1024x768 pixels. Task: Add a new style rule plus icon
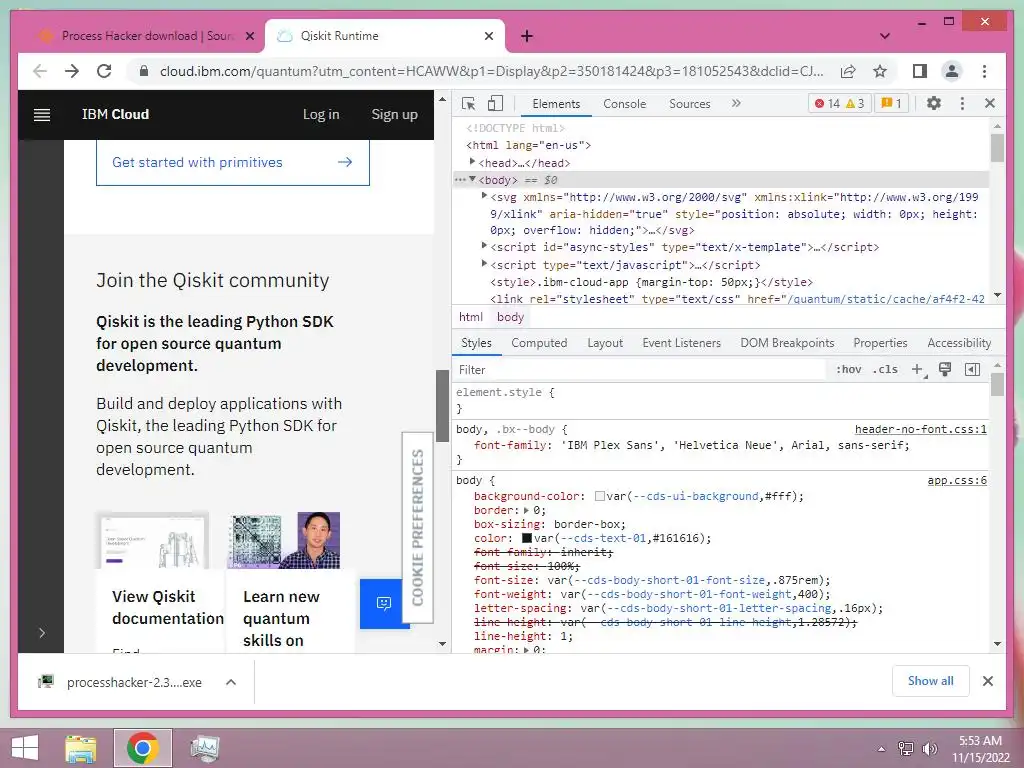[x=918, y=370]
